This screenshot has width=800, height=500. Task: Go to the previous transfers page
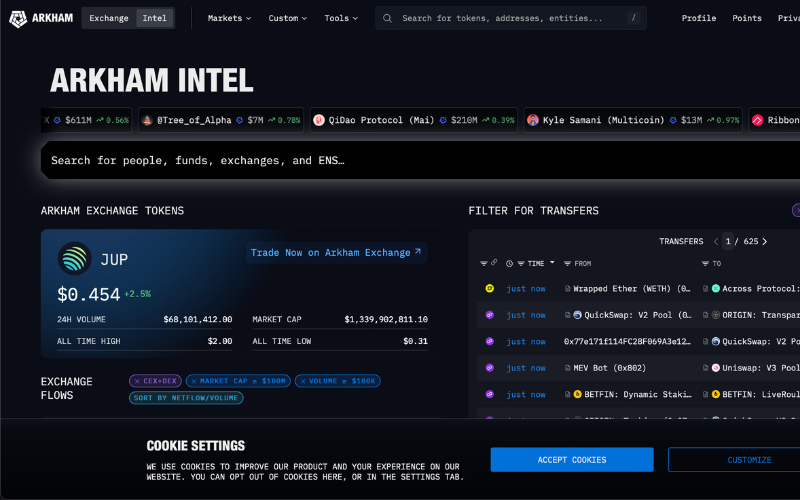(x=716, y=241)
